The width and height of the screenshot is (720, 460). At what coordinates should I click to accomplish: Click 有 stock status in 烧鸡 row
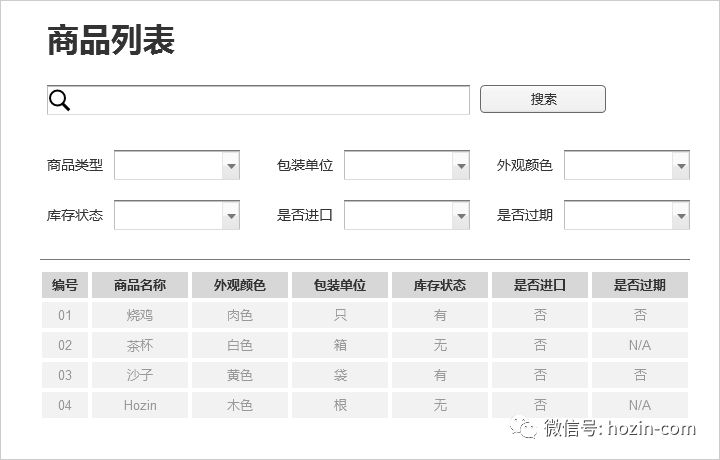point(440,315)
